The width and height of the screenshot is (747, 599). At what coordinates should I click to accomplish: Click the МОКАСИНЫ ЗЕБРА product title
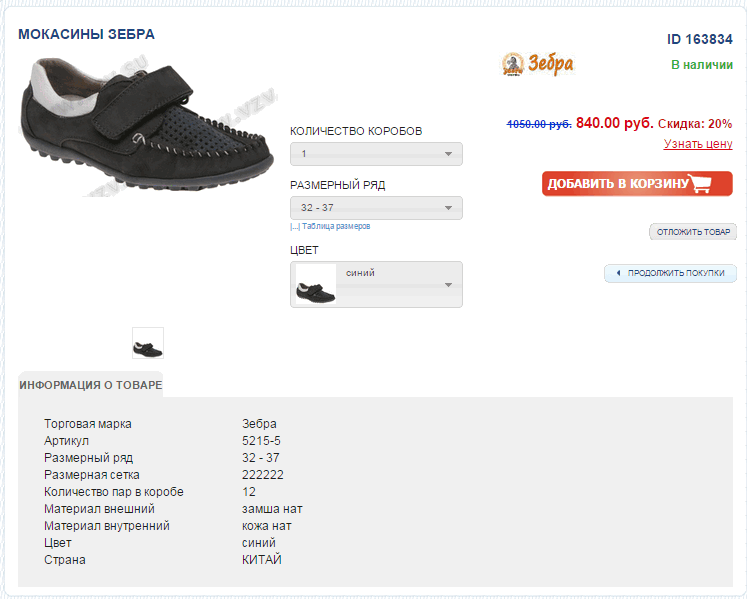(x=86, y=34)
